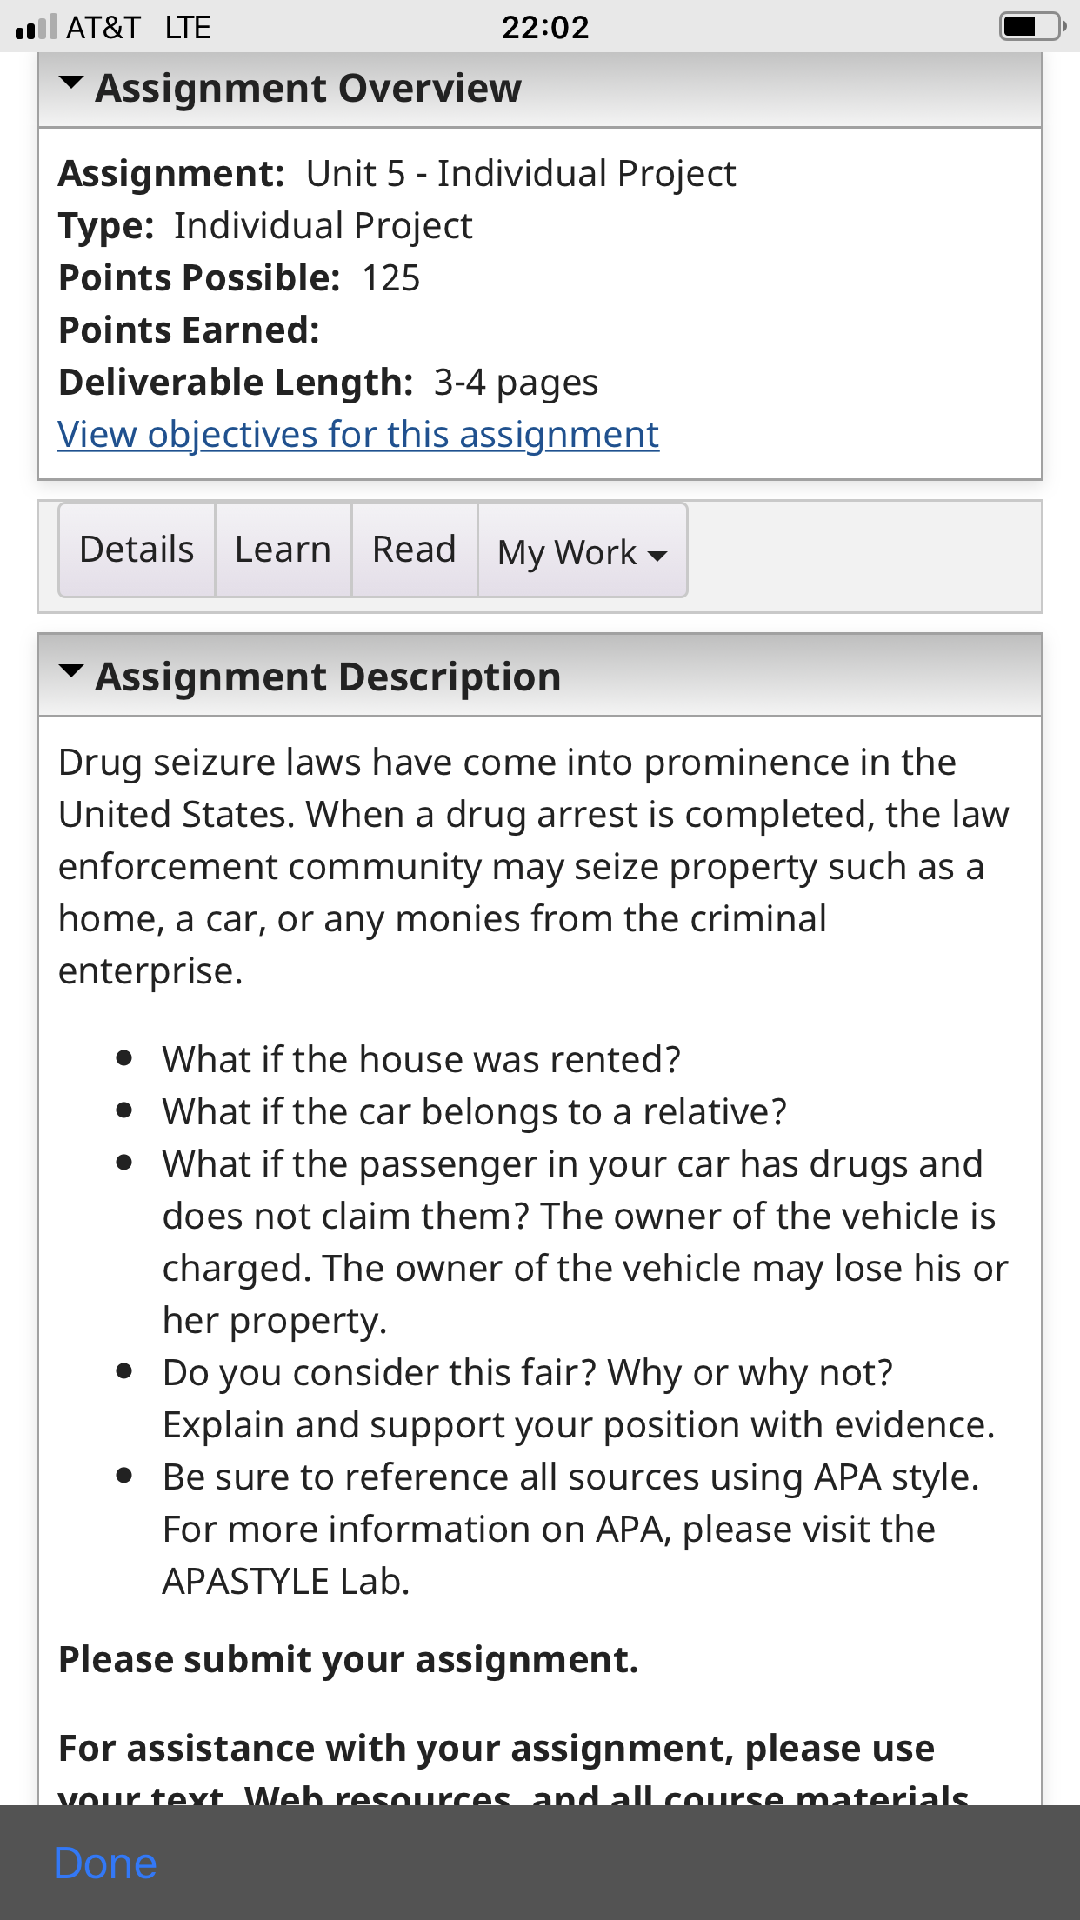Open View objectives for this assignment link
This screenshot has width=1080, height=1920.
[358, 435]
